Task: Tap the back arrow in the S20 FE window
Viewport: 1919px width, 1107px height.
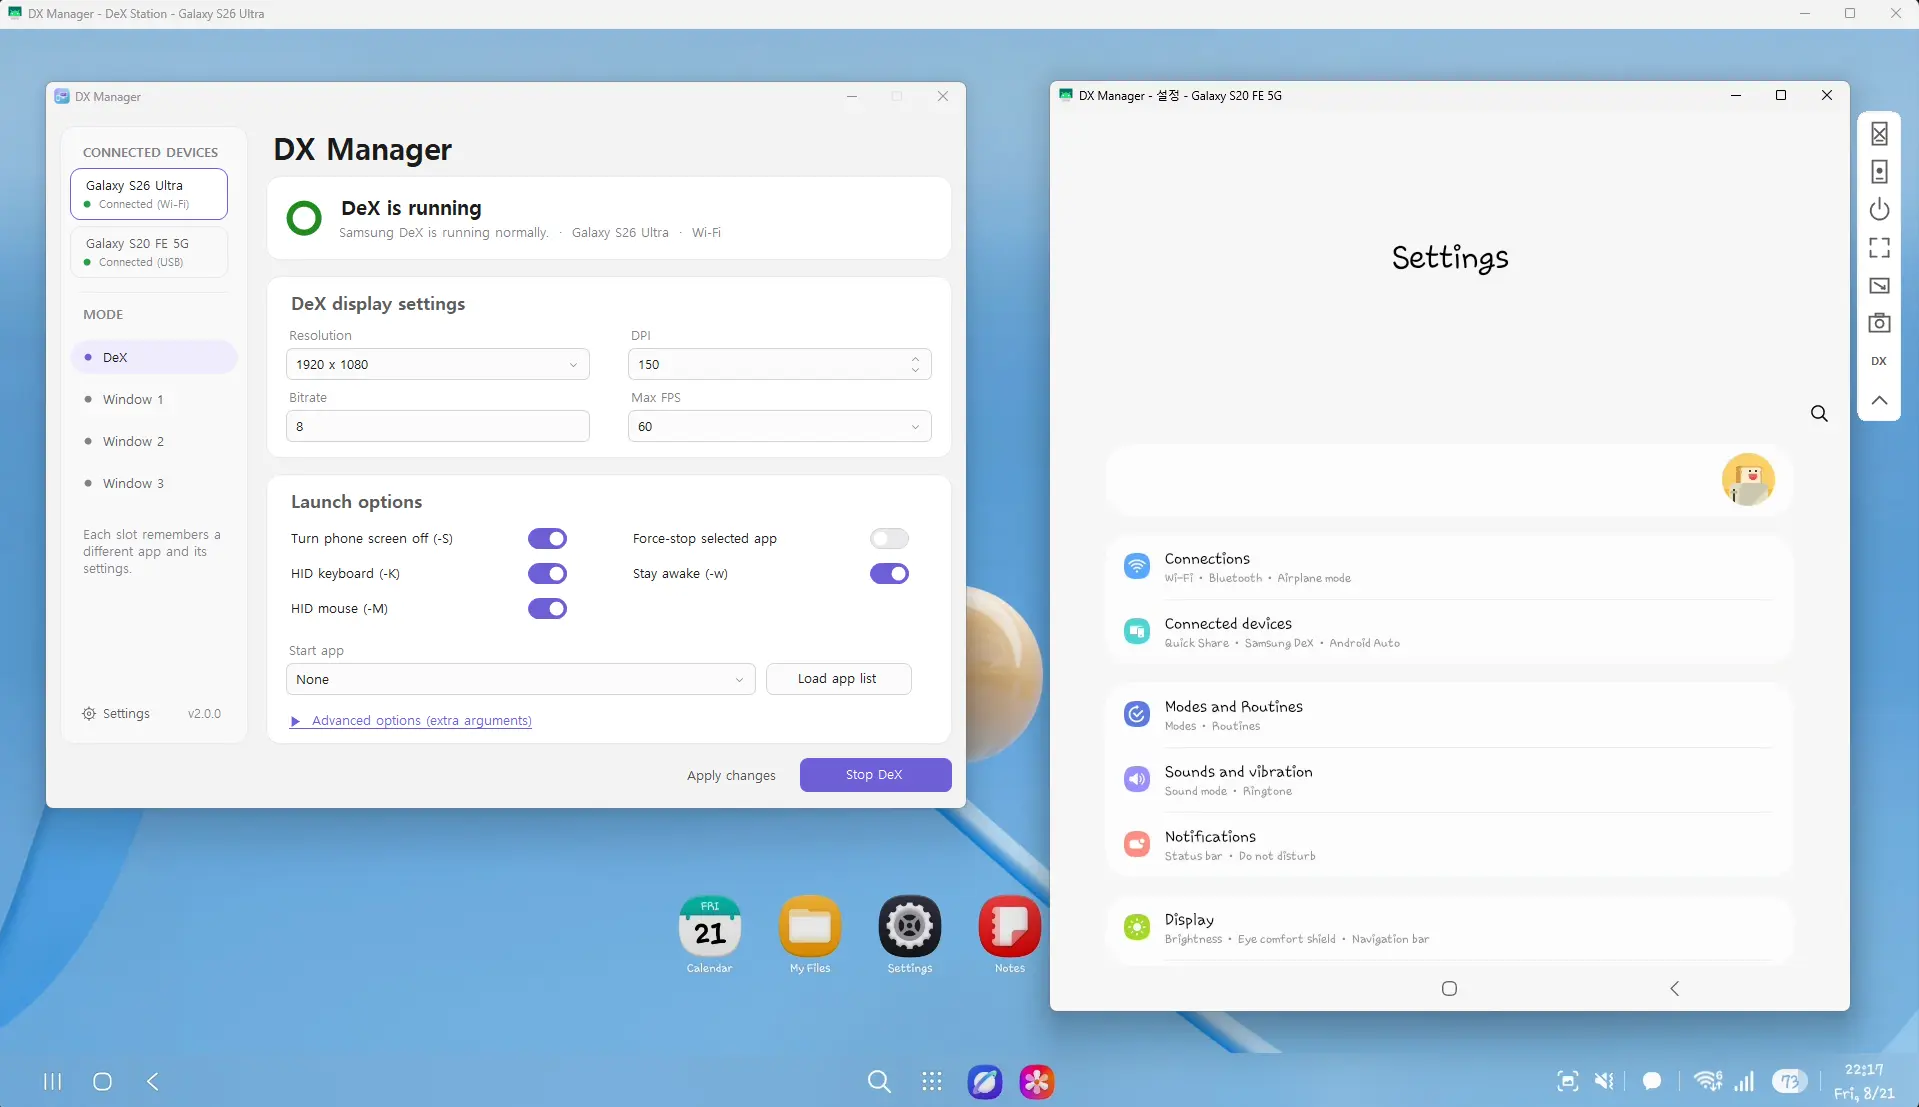Action: [1674, 989]
